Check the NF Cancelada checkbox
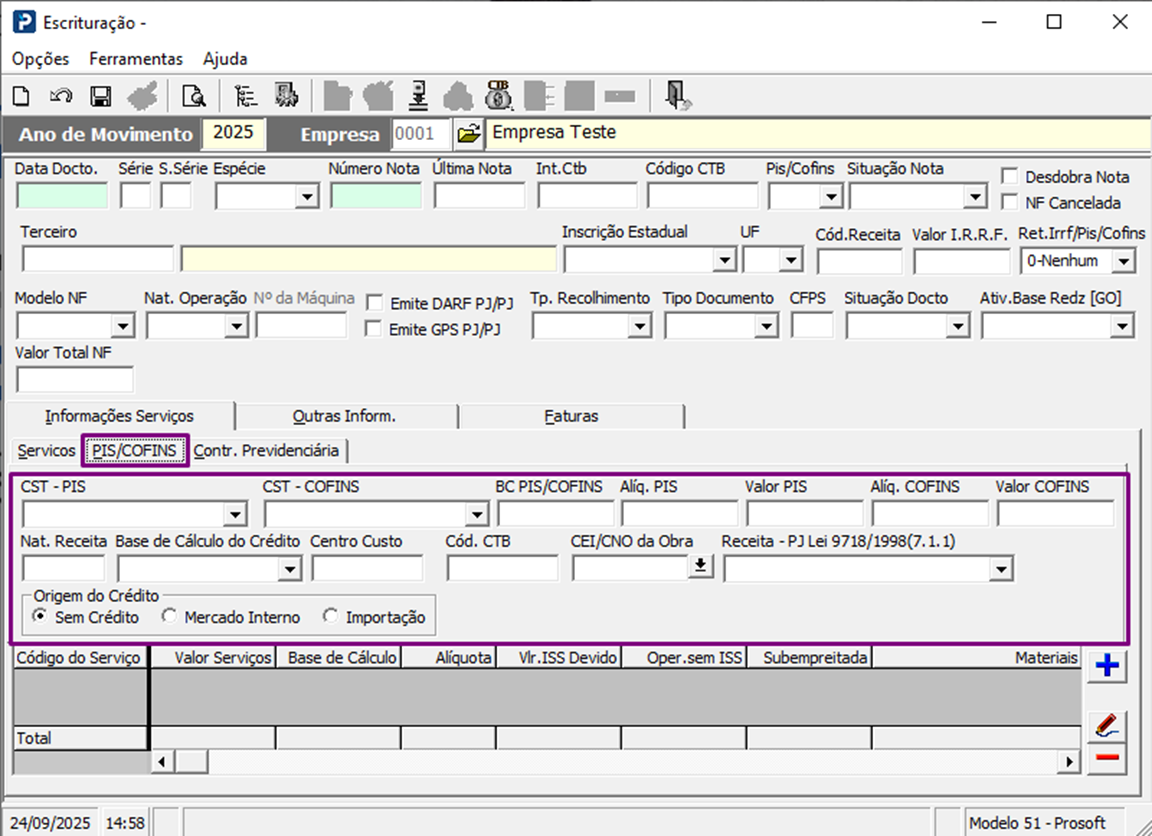This screenshot has width=1152, height=836. pyautogui.click(x=1009, y=203)
